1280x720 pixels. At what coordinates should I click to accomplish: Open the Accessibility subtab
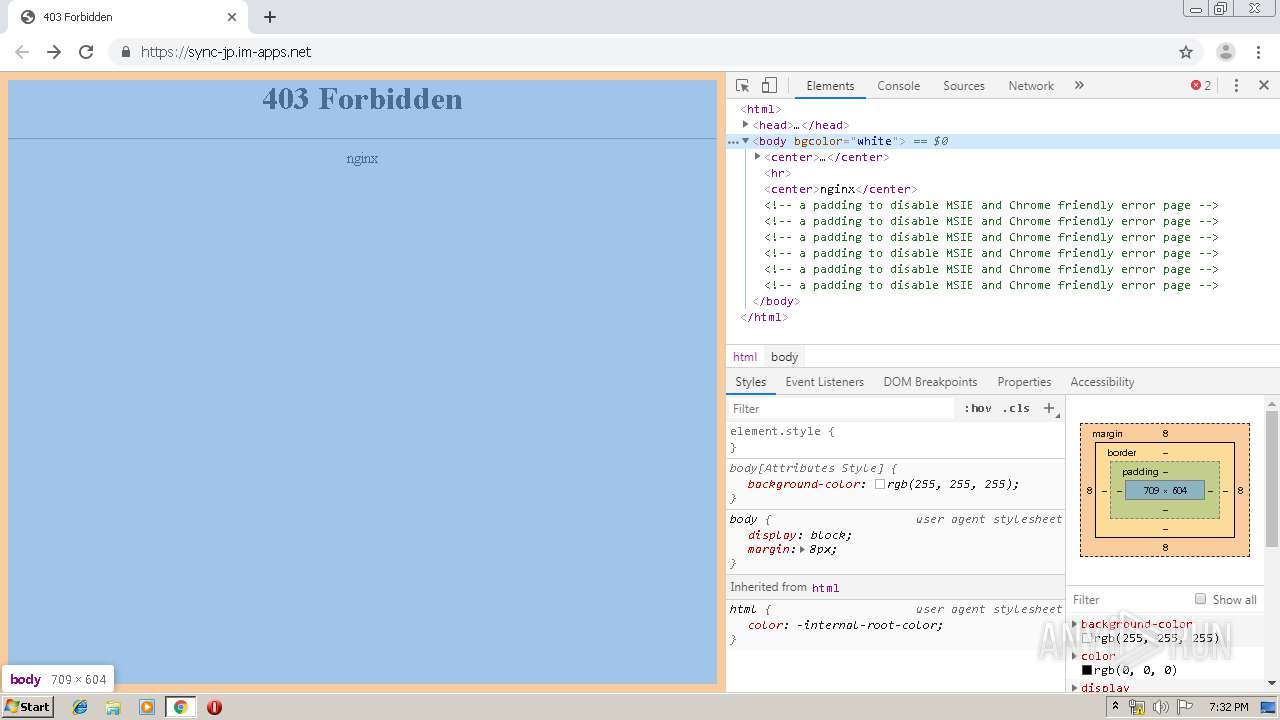pyautogui.click(x=1102, y=382)
